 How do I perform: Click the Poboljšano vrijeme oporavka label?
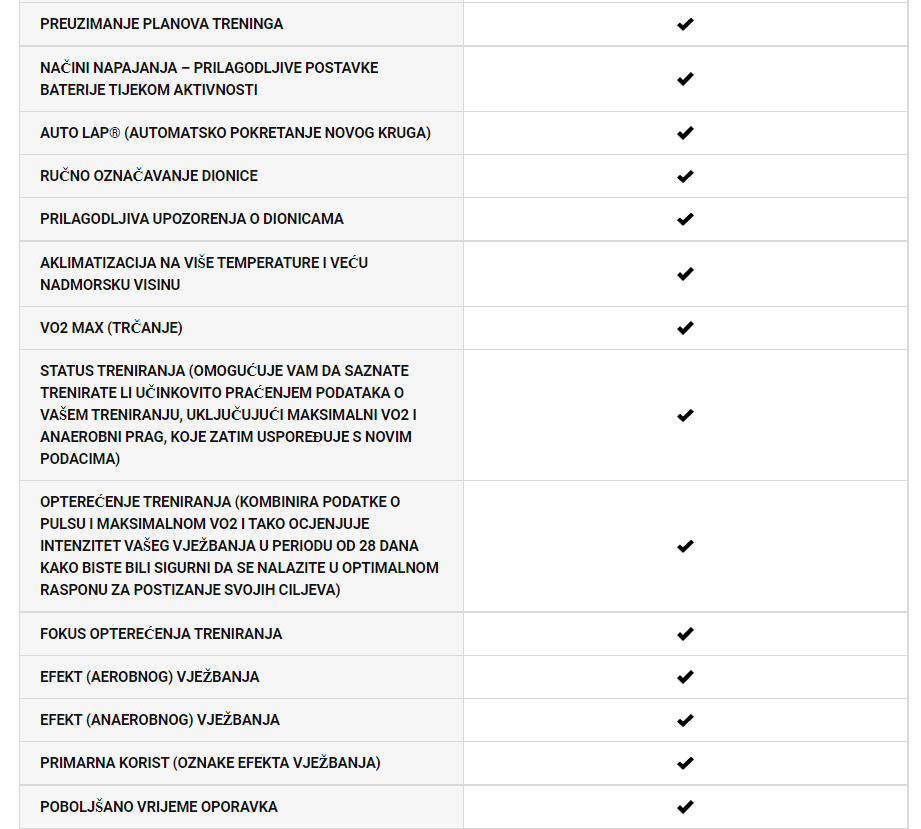tap(159, 807)
